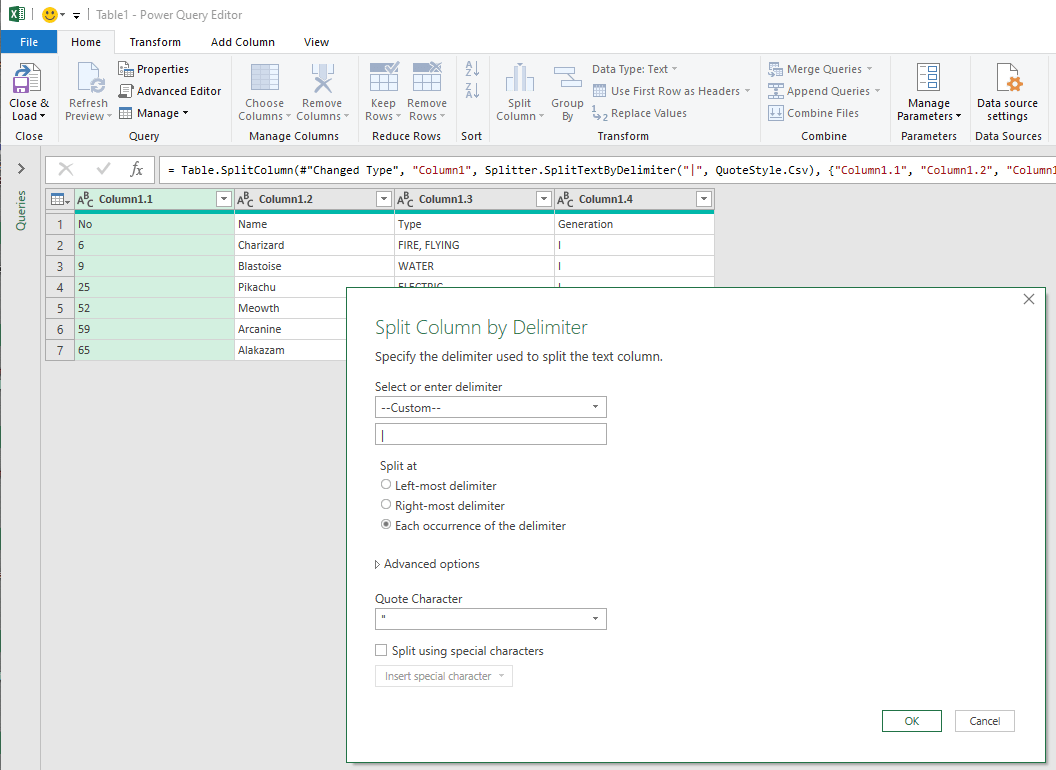Sort ascending with the A-Z icon
The image size is (1056, 770).
coord(472,68)
